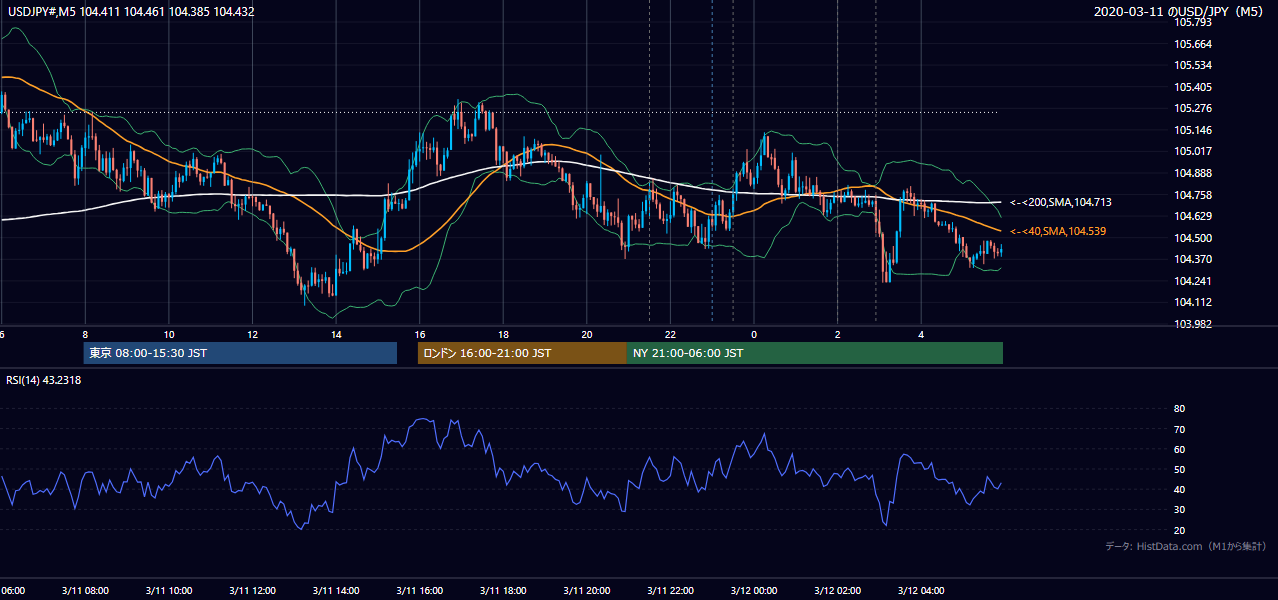Click price axis label 105.664
1278x600 pixels.
(1193, 44)
